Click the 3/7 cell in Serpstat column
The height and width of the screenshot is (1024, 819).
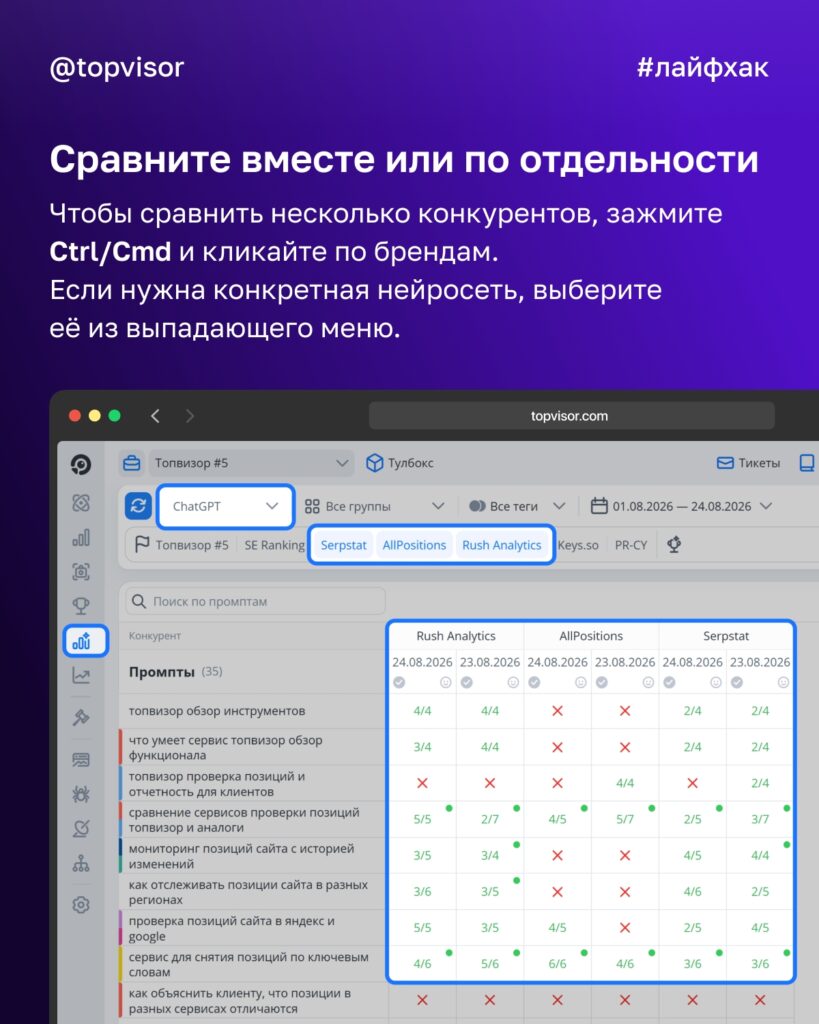(x=760, y=819)
